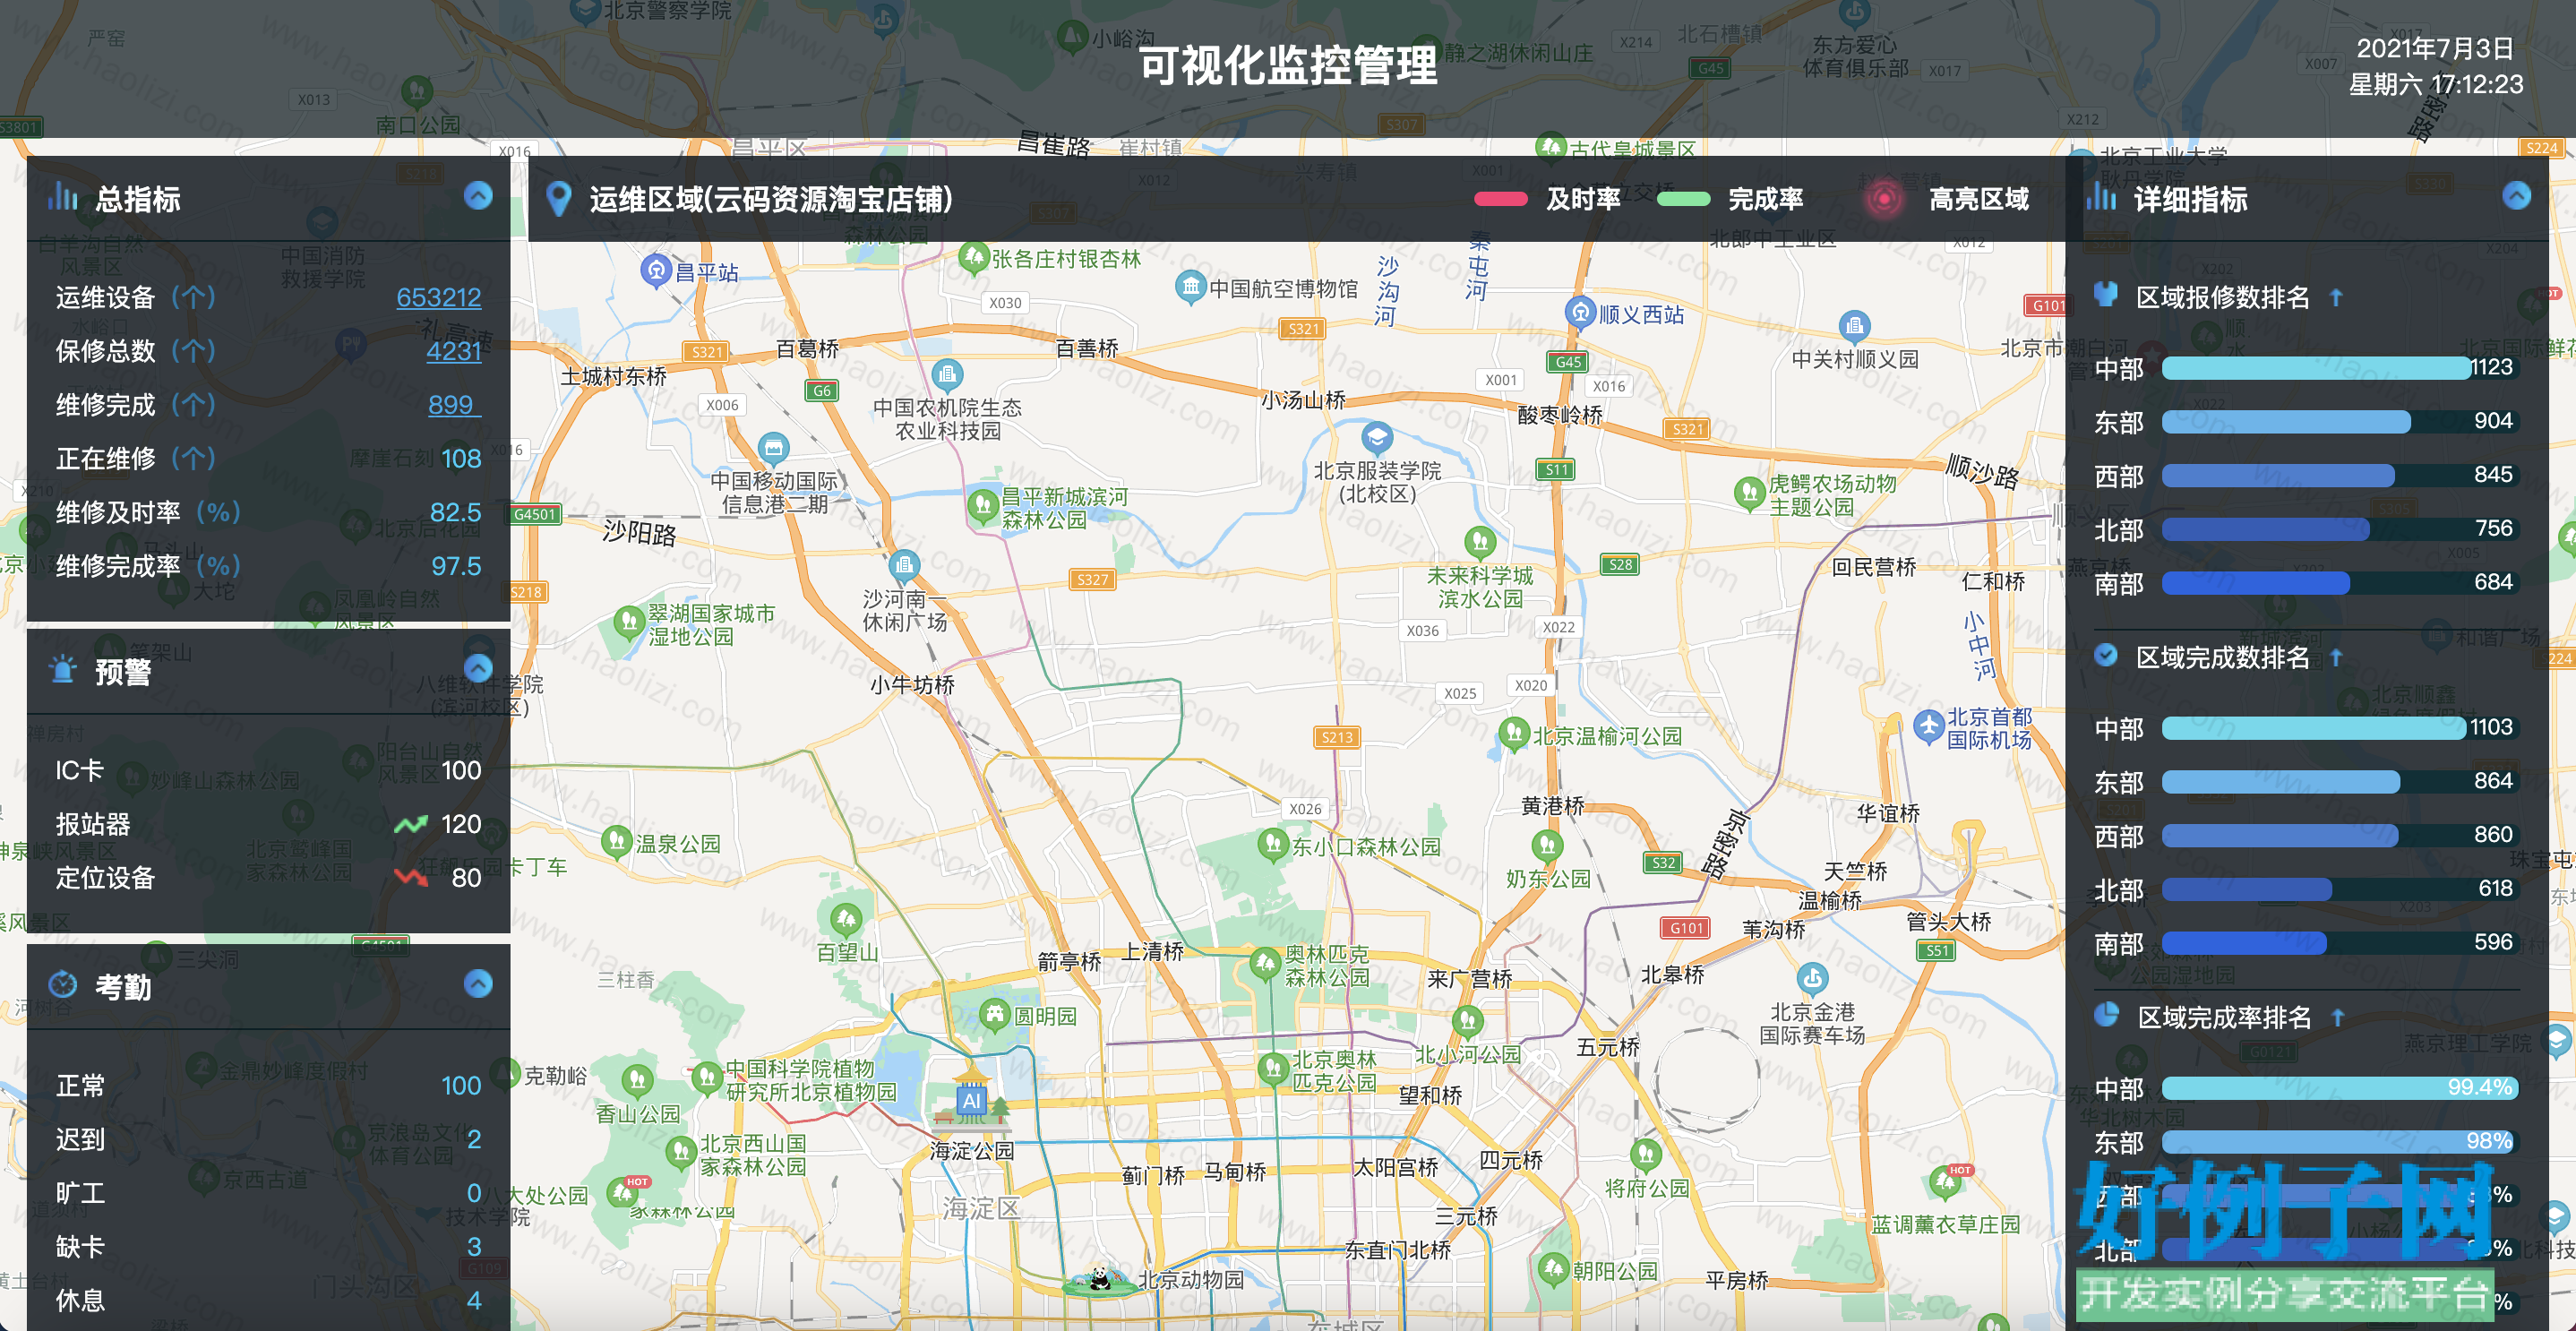Toggle the 高亮区域 legend item
This screenshot has width=2576, height=1331.
click(1946, 199)
